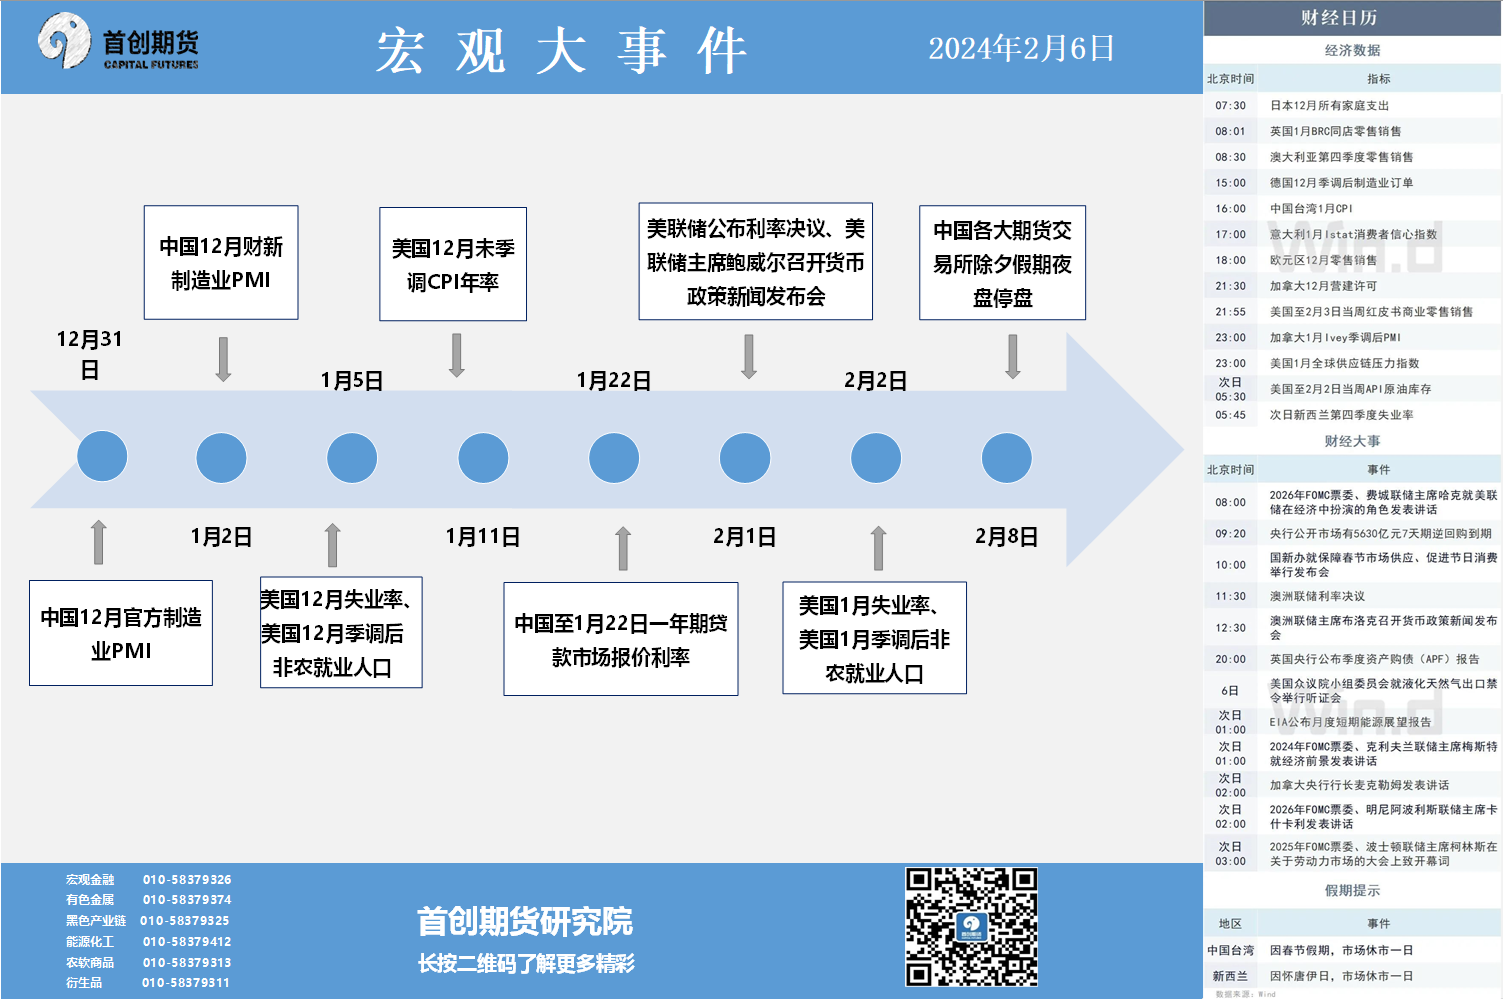Select the 中国台湾1月CPI row

[x=1352, y=209]
